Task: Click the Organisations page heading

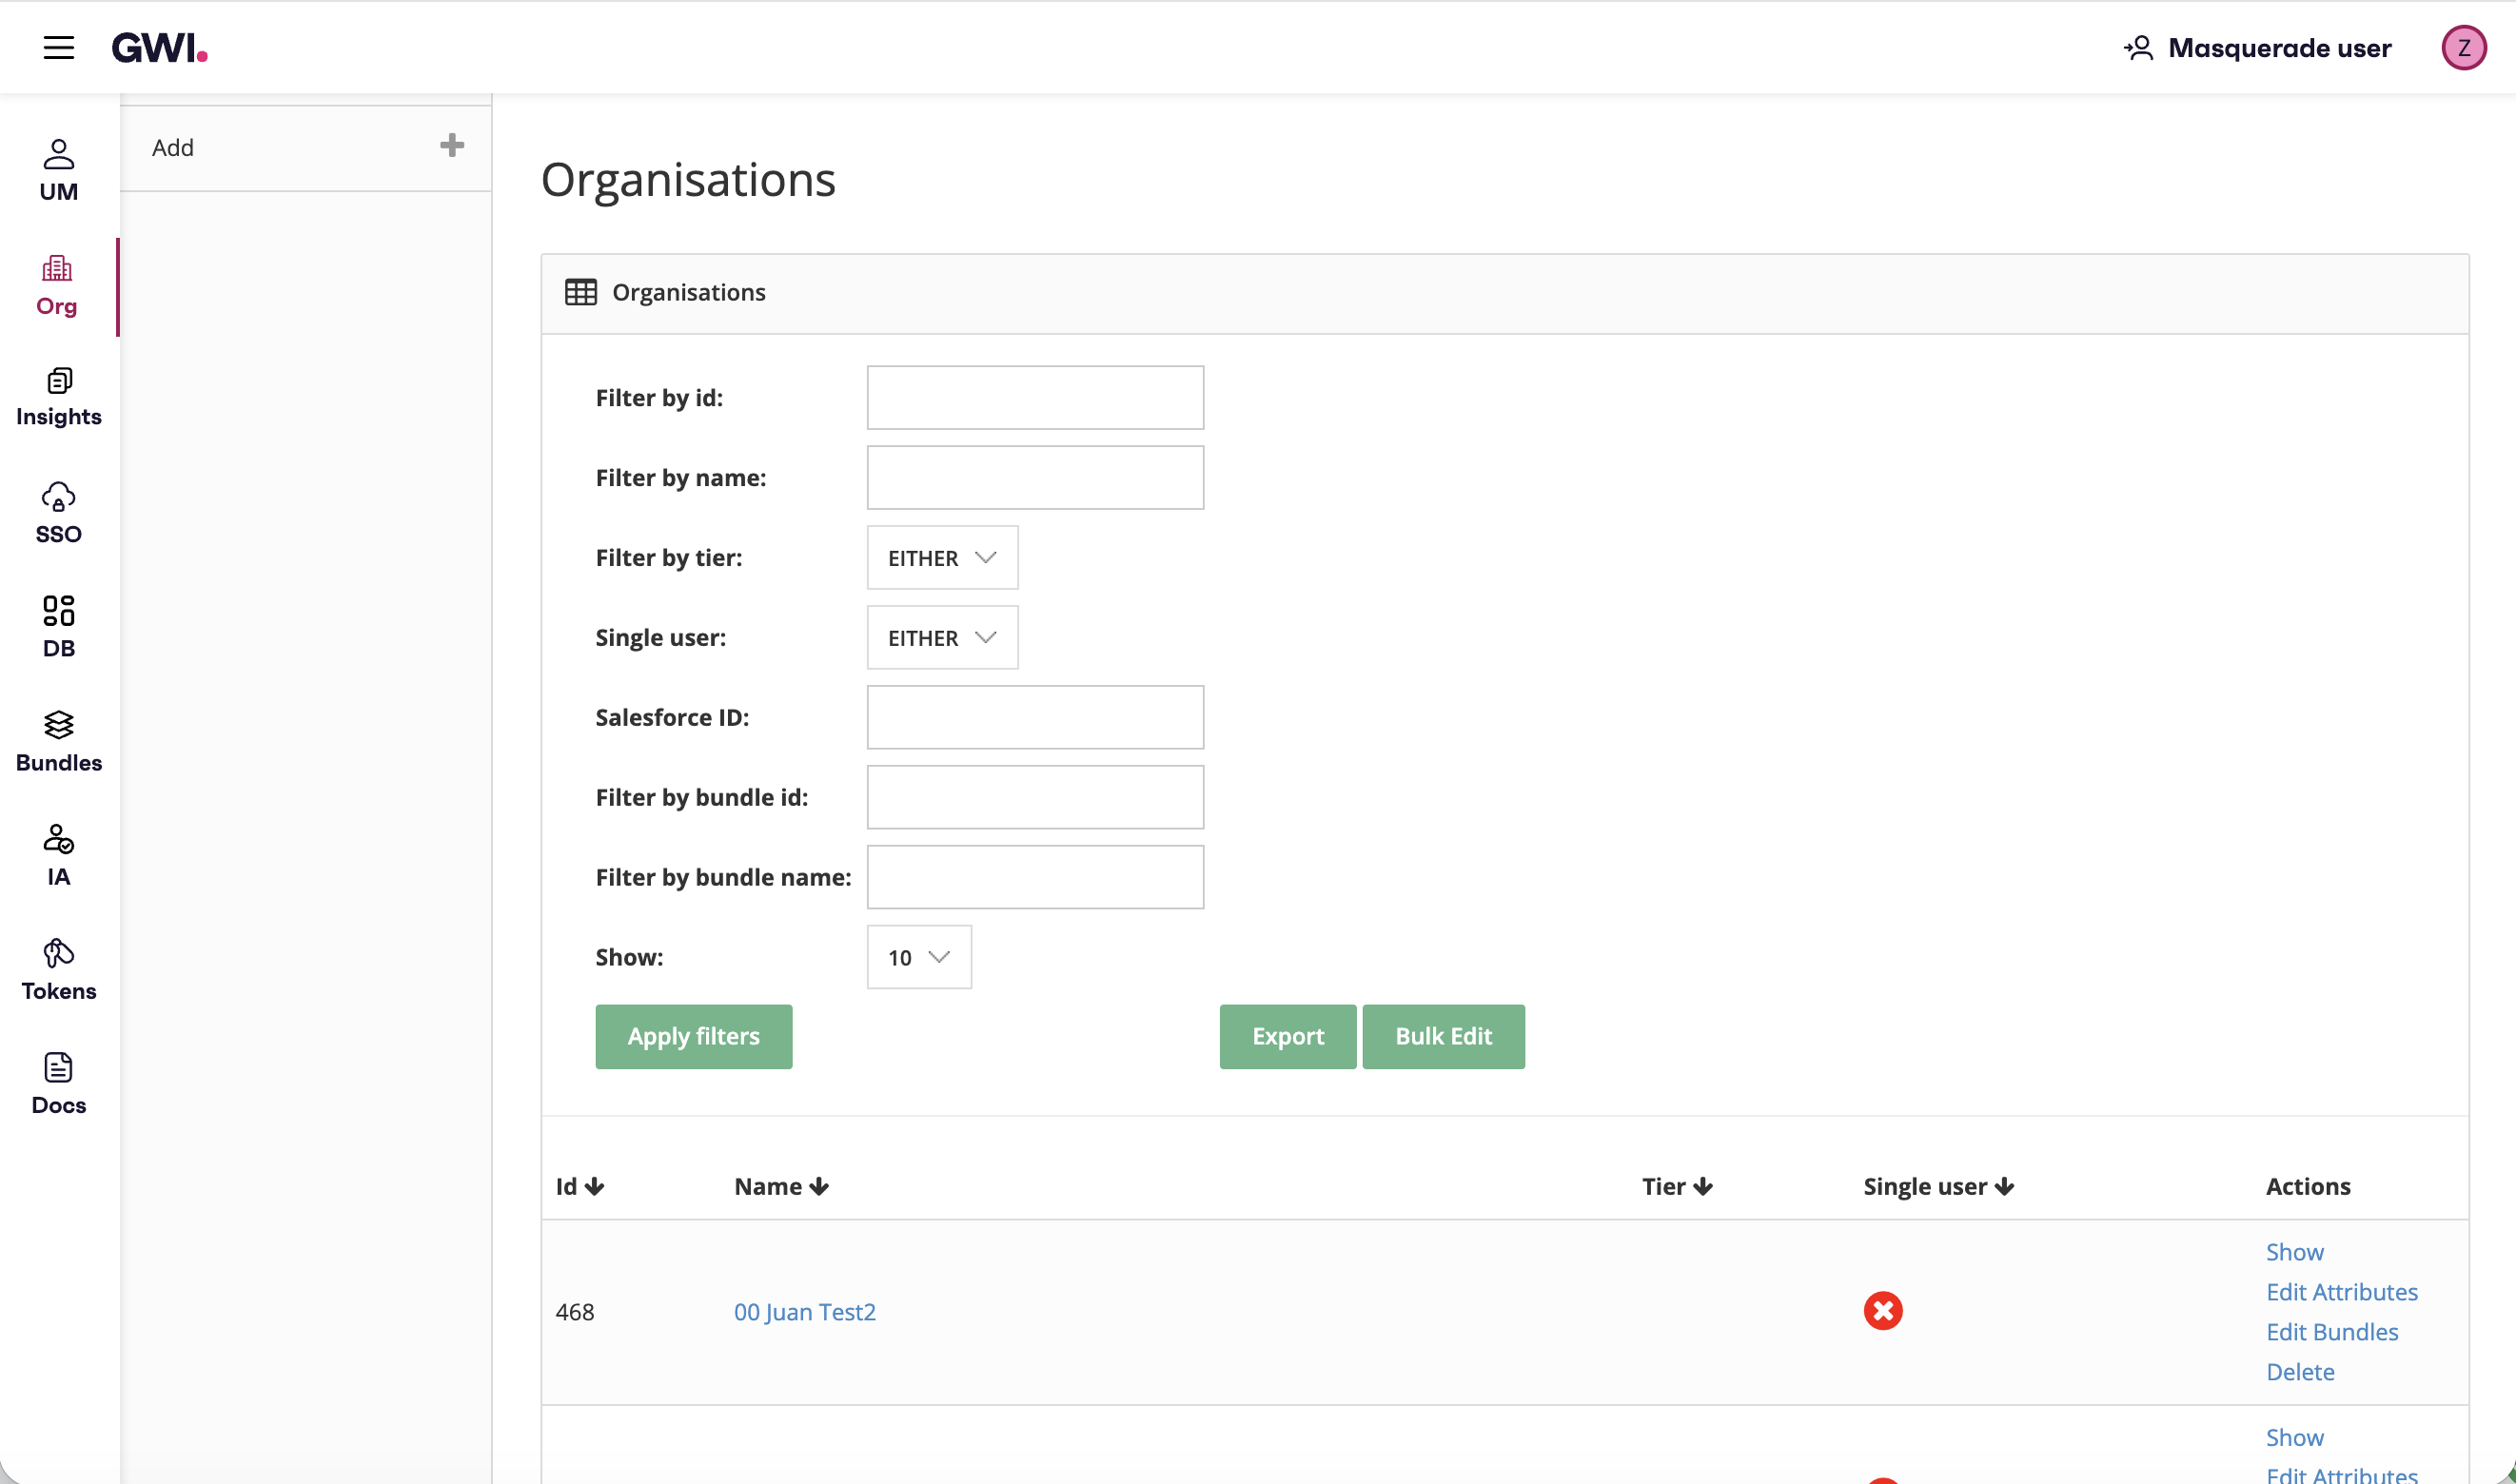Action: [688, 180]
